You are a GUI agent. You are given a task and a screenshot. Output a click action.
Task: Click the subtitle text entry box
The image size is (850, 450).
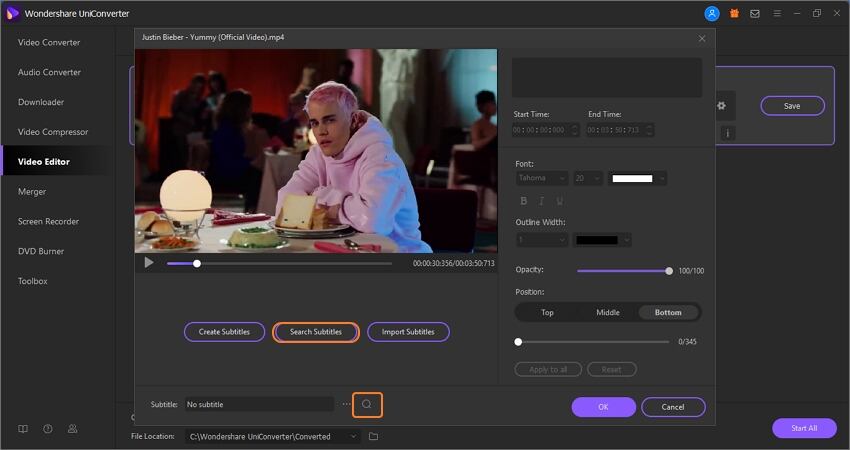point(607,78)
